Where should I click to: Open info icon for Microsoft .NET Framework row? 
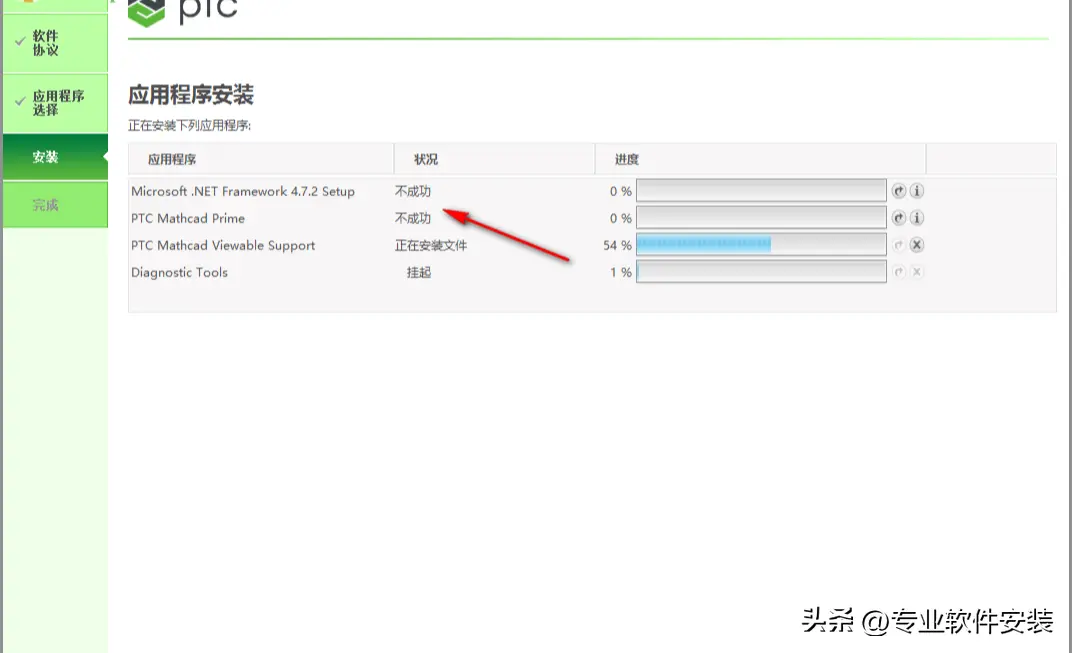pyautogui.click(x=917, y=191)
